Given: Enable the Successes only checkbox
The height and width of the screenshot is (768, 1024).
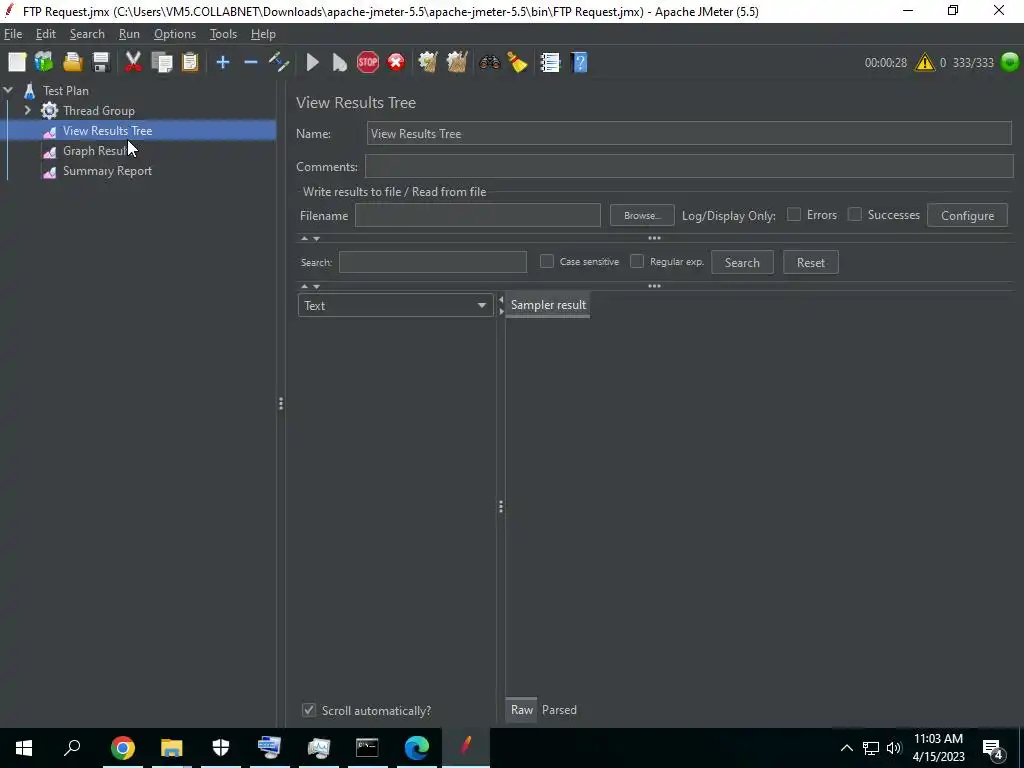Looking at the screenshot, I should pos(854,214).
